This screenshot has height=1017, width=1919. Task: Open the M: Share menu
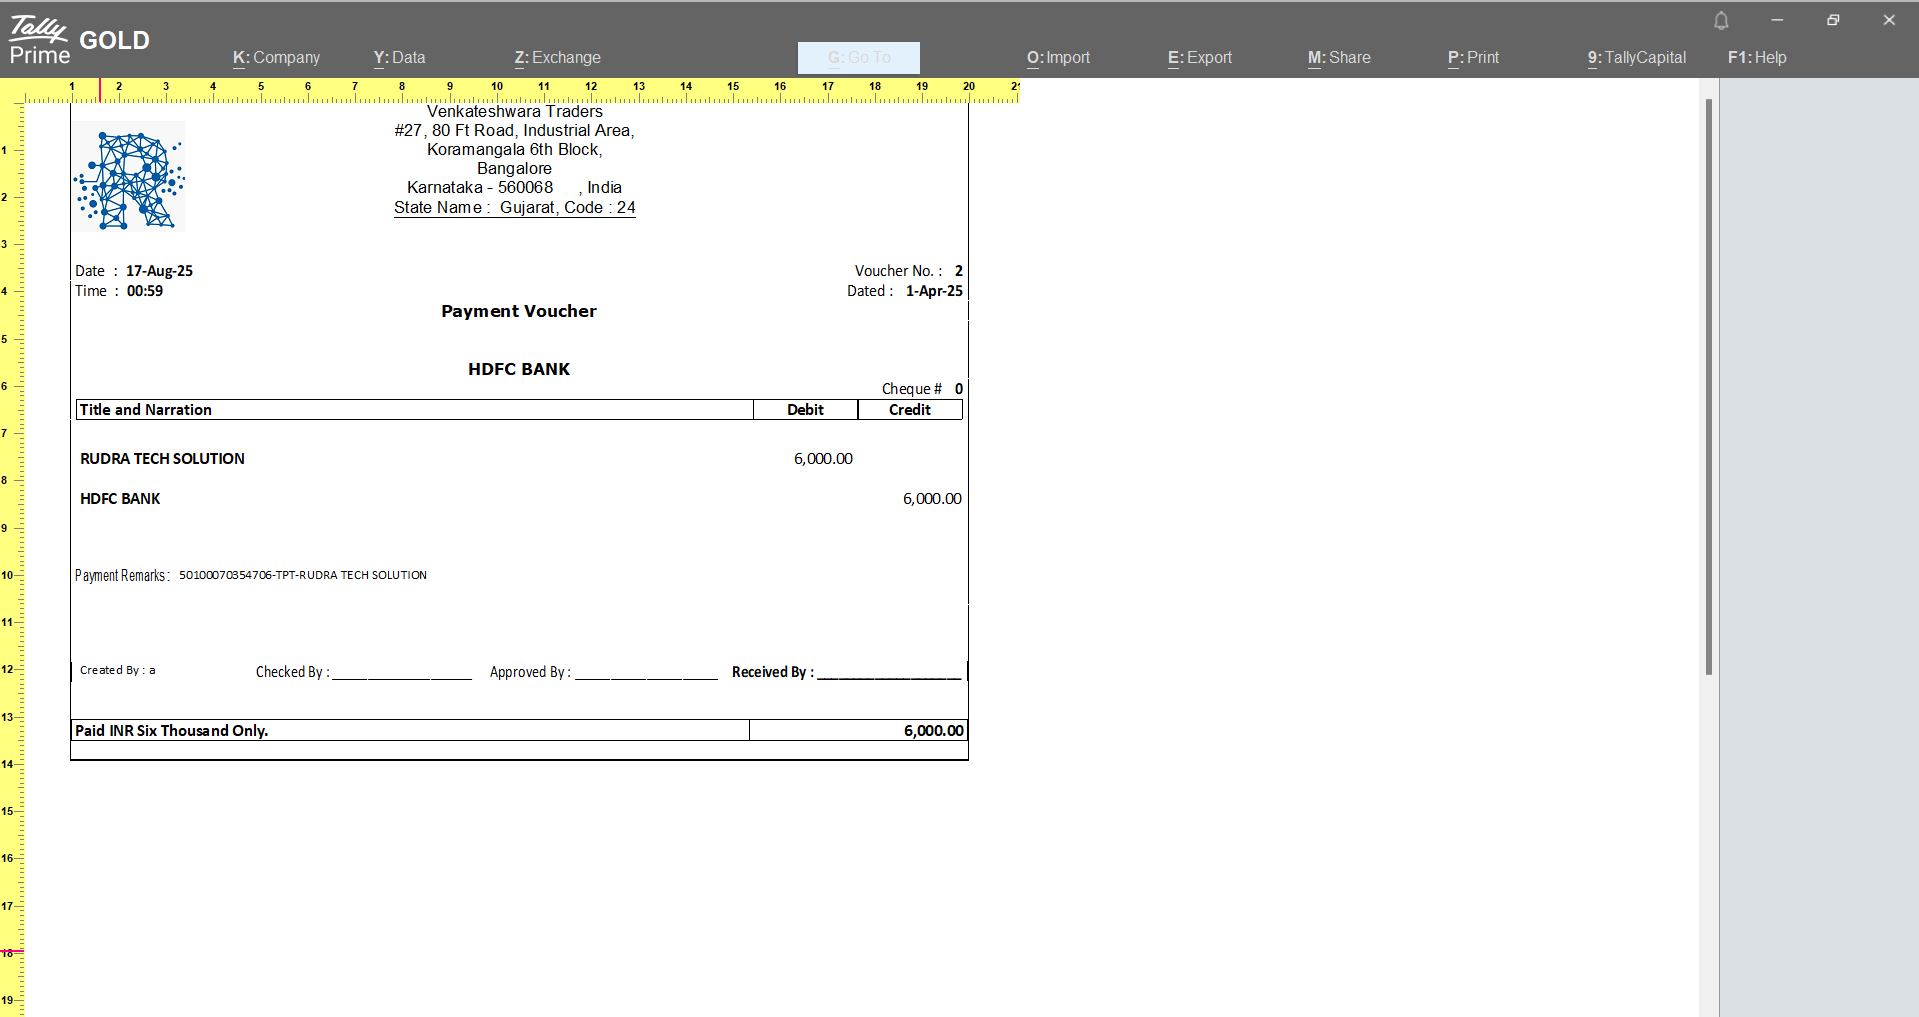click(1339, 58)
